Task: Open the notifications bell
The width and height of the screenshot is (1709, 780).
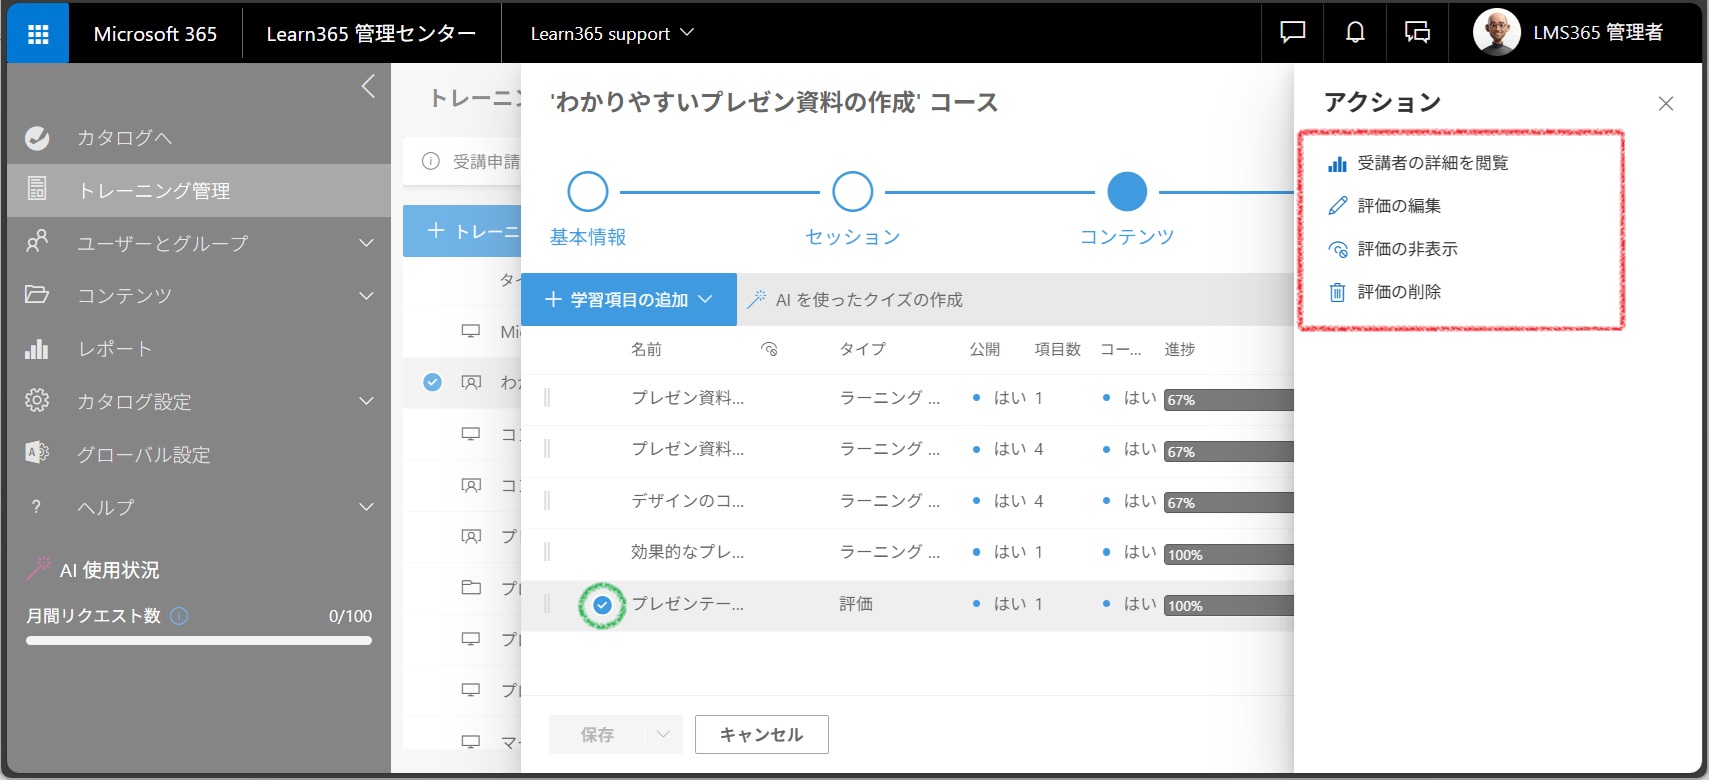Action: pyautogui.click(x=1355, y=33)
